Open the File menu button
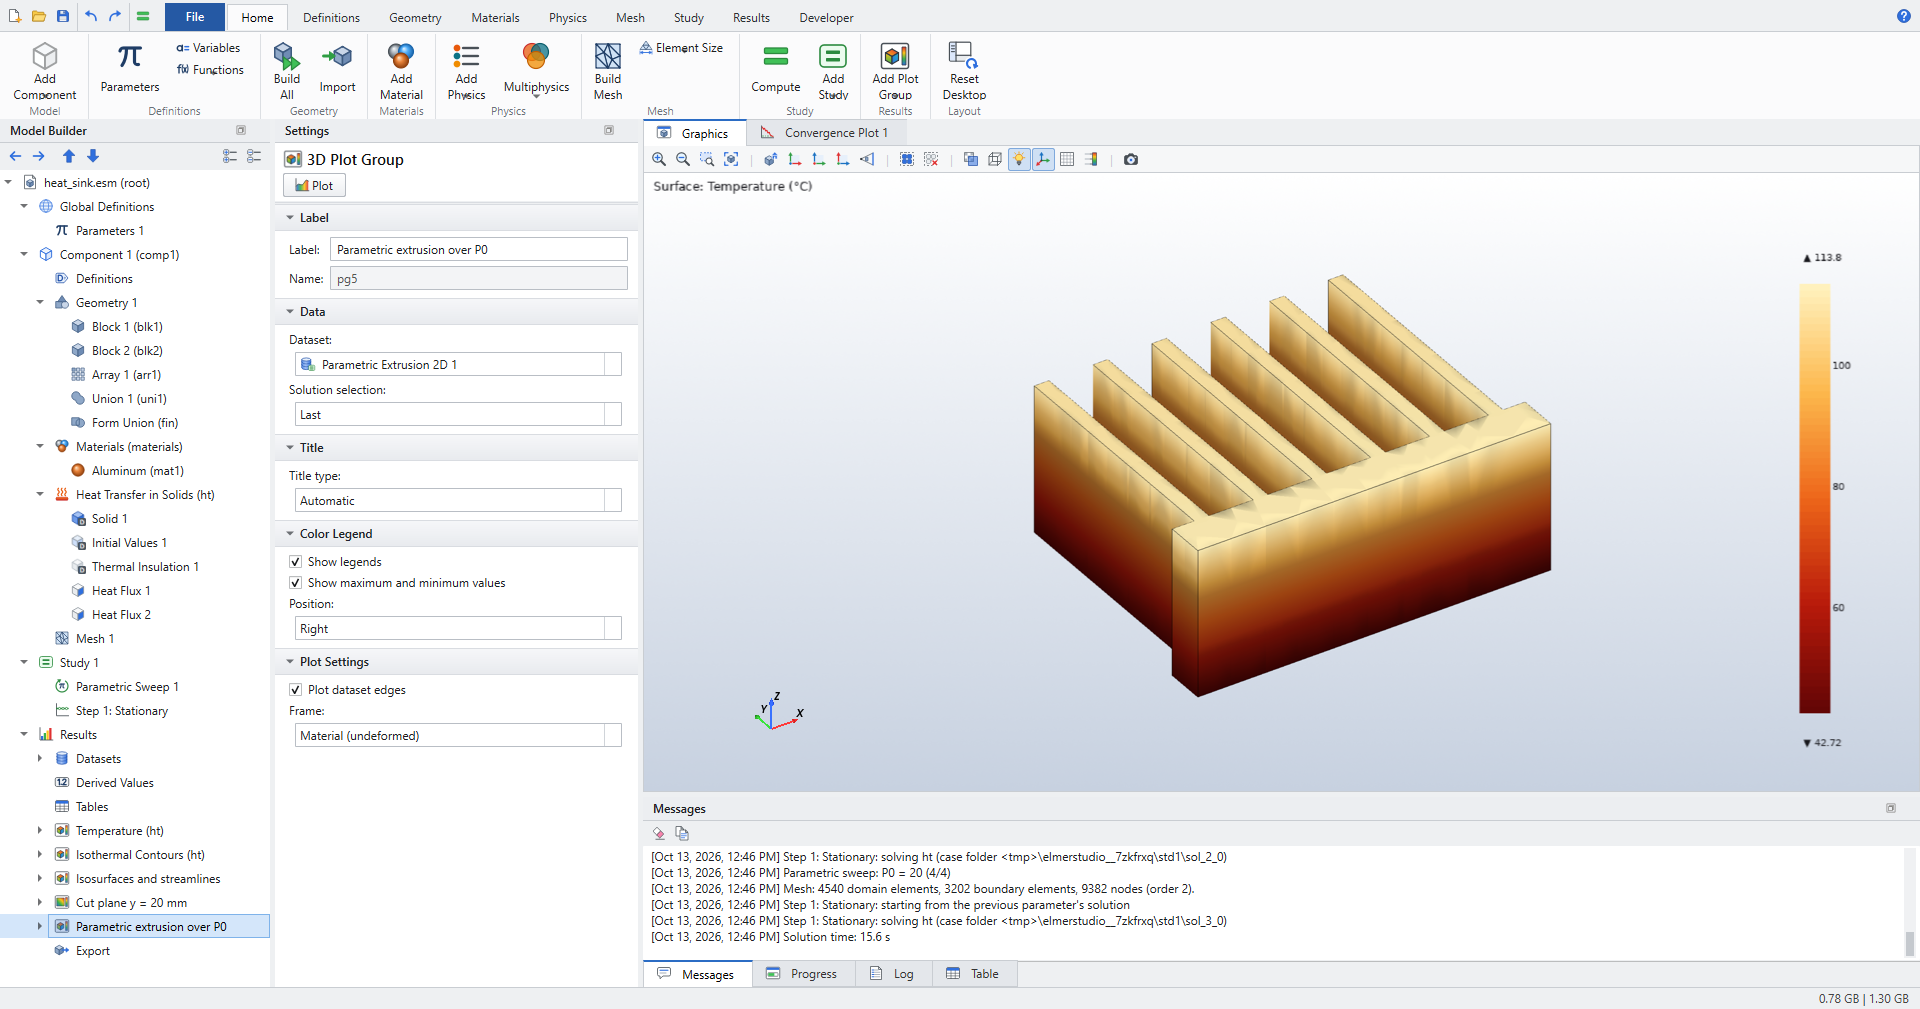This screenshot has height=1009, width=1920. (195, 17)
